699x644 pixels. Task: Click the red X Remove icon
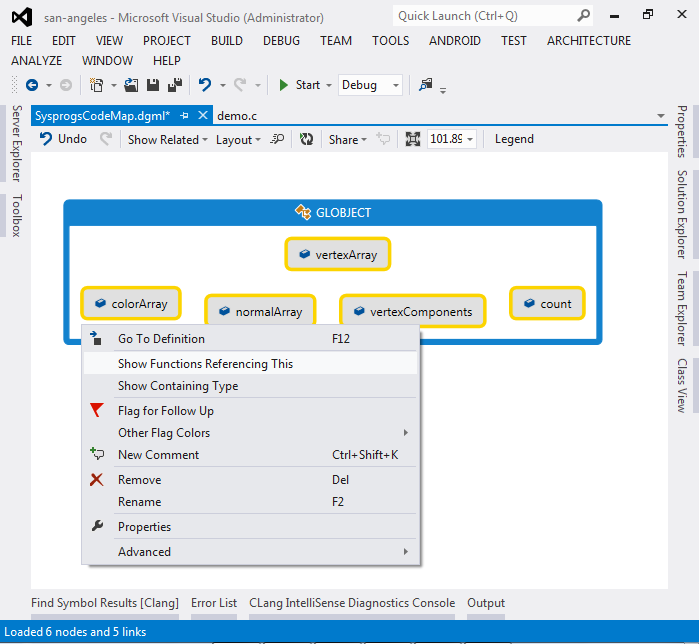click(97, 480)
